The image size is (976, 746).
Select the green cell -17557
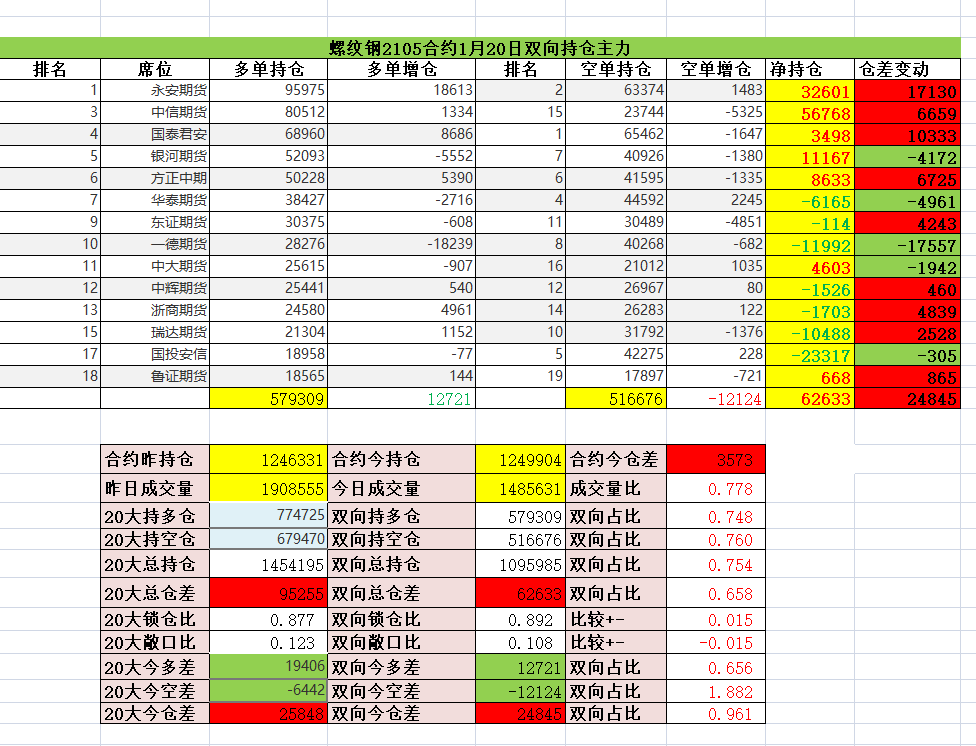coord(908,244)
